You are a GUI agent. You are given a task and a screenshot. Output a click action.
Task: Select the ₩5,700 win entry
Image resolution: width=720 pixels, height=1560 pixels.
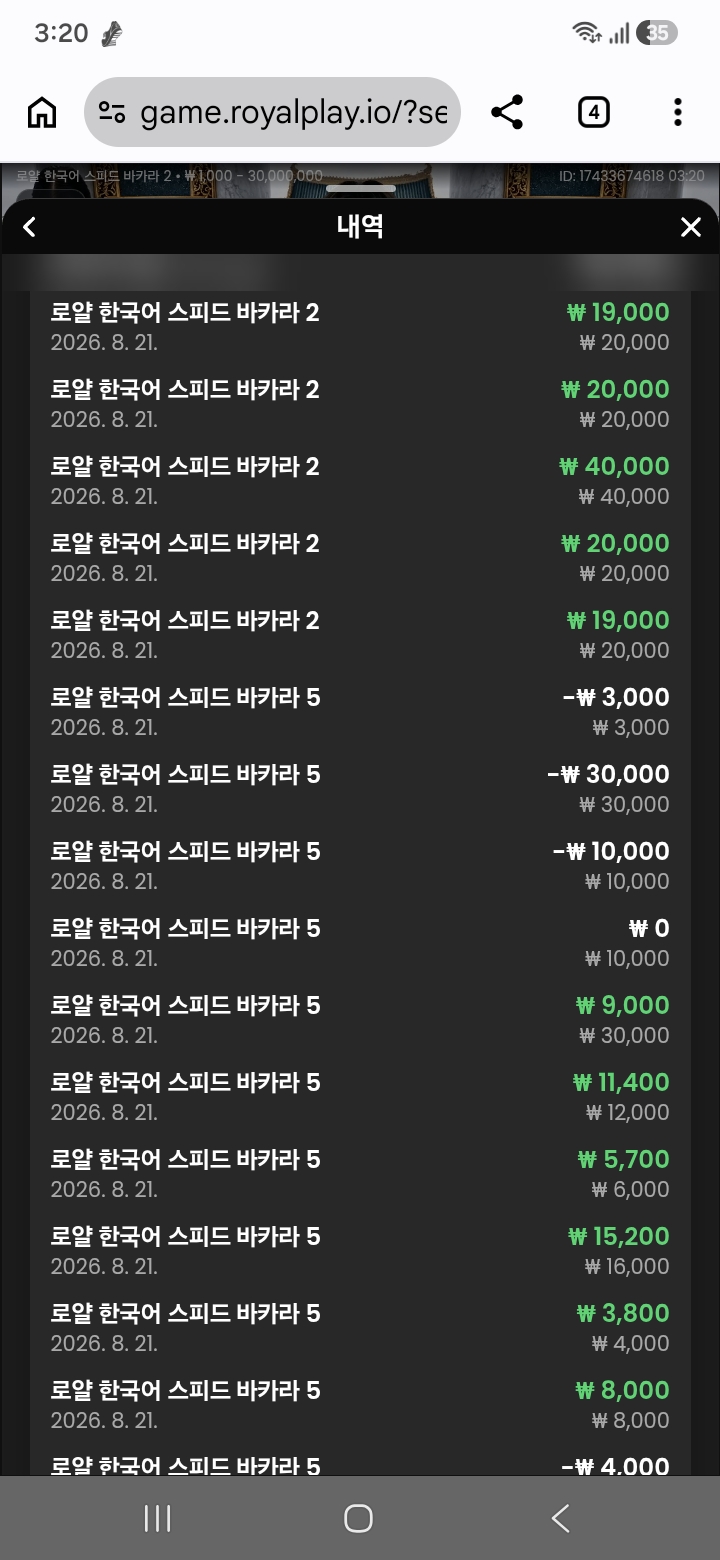(360, 1173)
